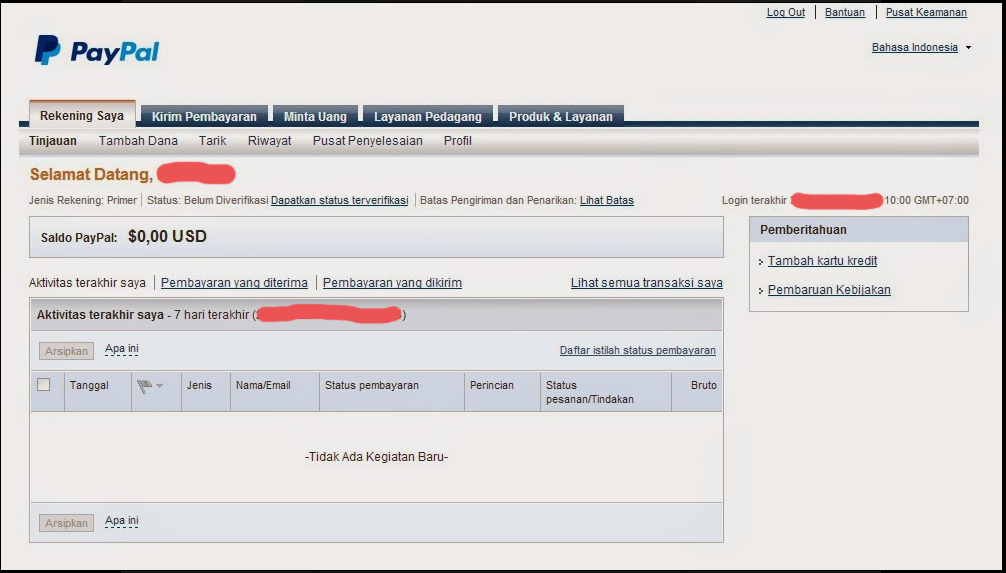Click the Status pembayaran column header
The height and width of the screenshot is (573, 1006).
371,386
